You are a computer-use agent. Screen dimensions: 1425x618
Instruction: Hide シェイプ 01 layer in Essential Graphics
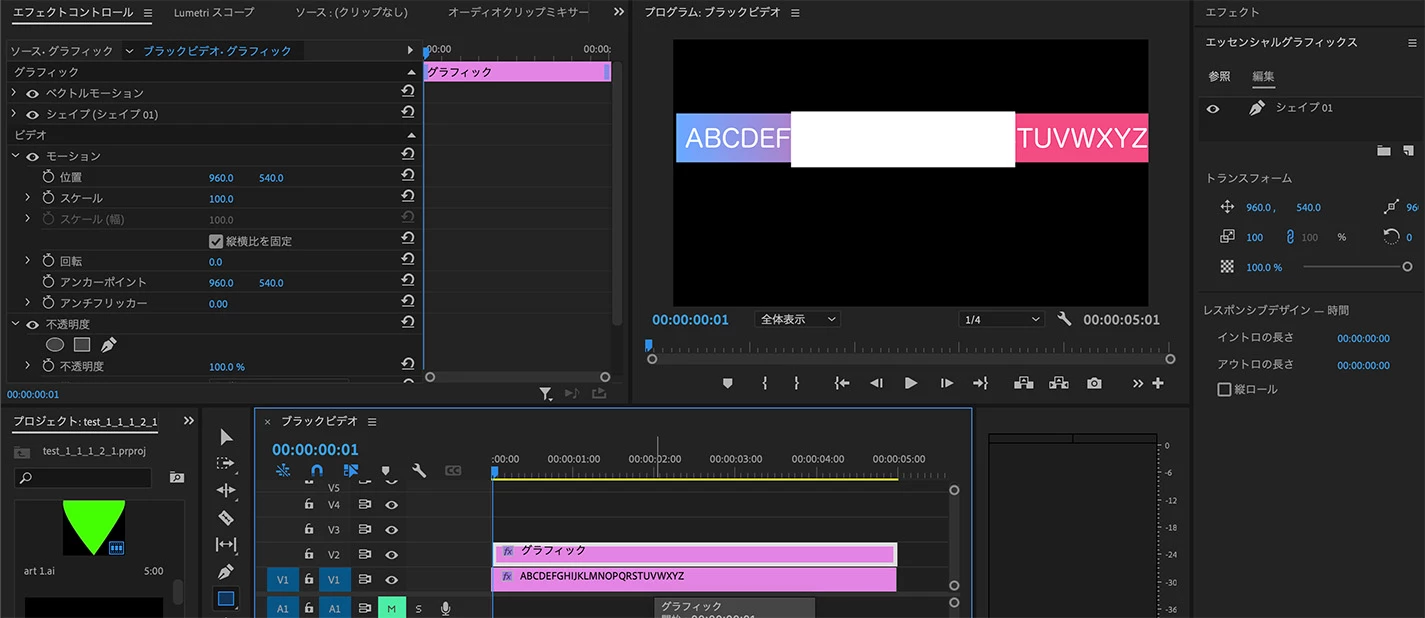pos(1213,108)
